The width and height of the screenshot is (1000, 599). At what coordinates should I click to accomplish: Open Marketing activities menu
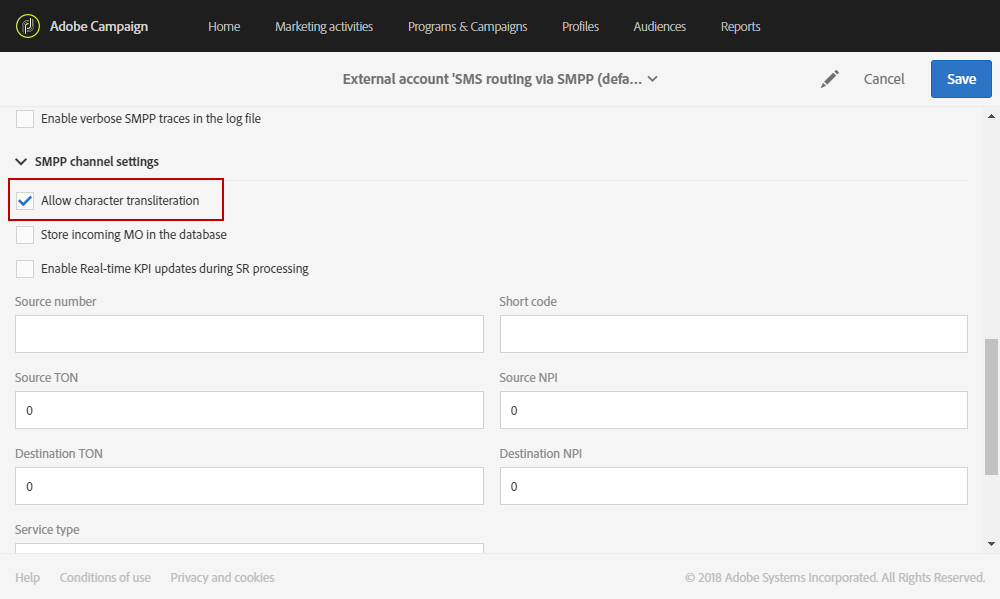coord(324,27)
